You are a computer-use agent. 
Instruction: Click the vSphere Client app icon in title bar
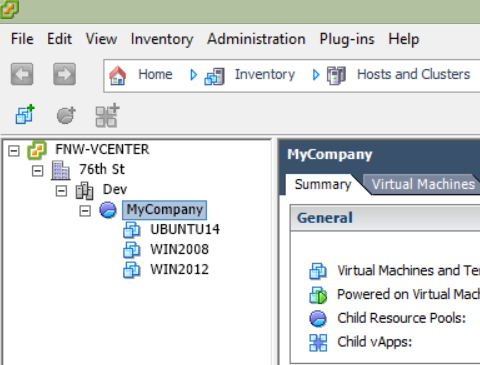tap(9, 9)
